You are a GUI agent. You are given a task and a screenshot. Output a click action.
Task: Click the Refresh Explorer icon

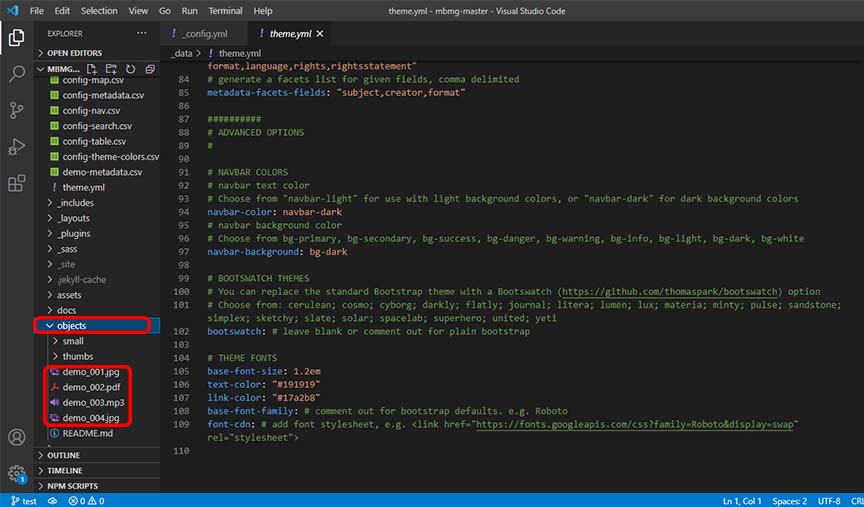click(130, 69)
